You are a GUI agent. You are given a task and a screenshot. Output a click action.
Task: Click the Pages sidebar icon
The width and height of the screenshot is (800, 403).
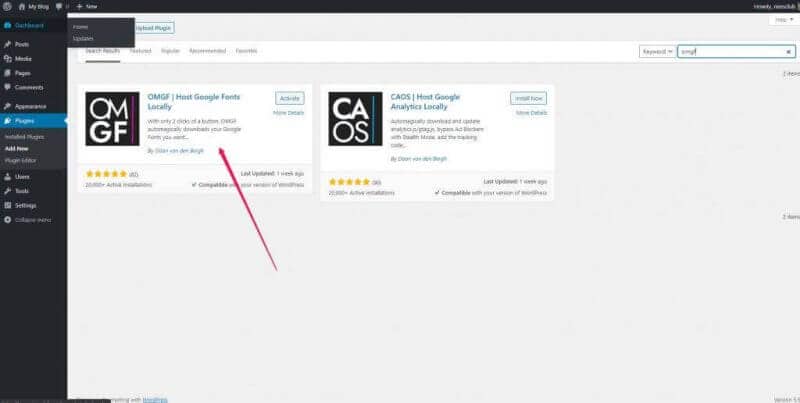[7, 73]
